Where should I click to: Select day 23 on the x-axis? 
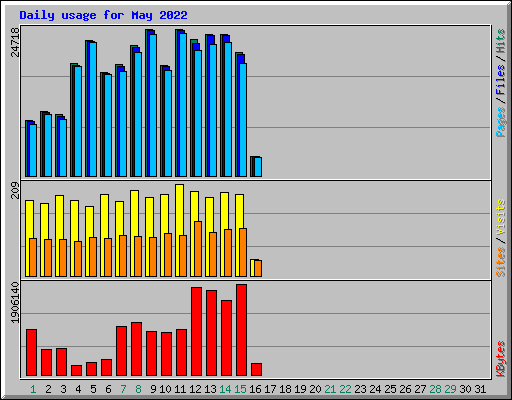[x=360, y=389]
